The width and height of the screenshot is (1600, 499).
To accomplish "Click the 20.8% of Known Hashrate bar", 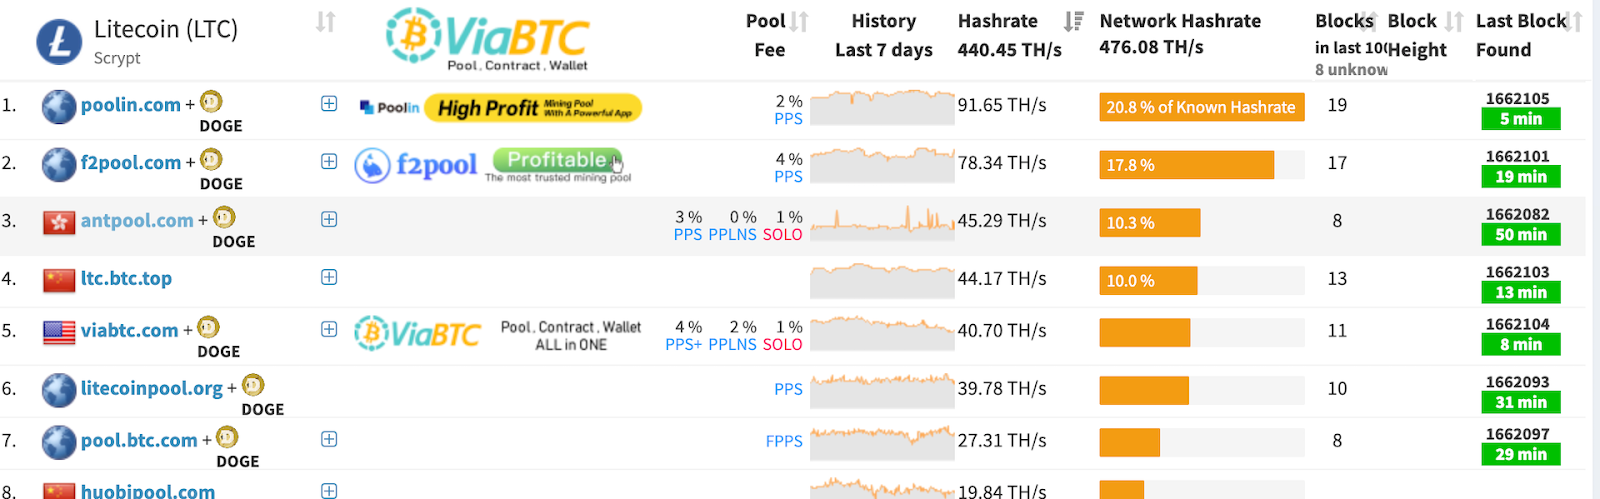I will [x=1201, y=107].
